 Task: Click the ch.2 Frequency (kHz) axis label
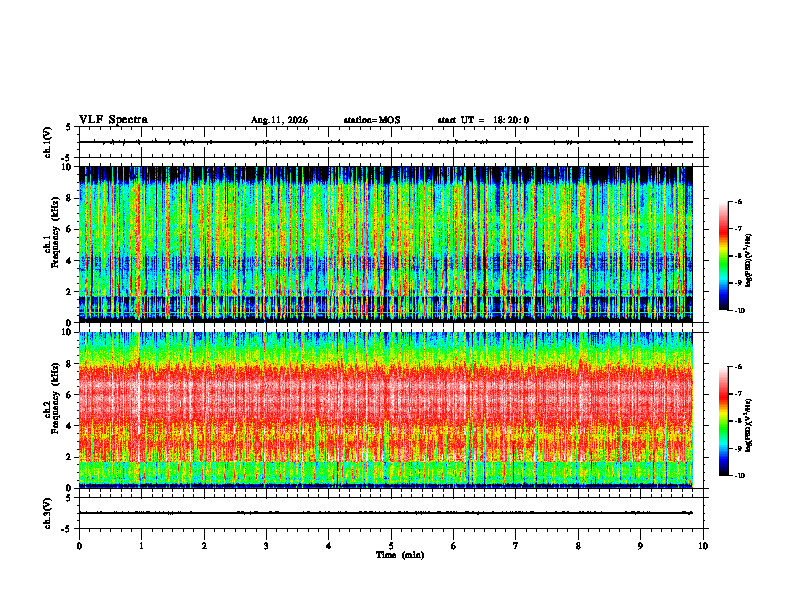(x=51, y=410)
